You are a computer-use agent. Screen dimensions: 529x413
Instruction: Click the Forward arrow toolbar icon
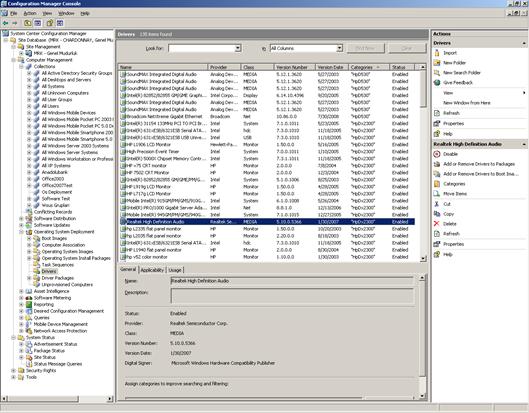tap(15, 23)
